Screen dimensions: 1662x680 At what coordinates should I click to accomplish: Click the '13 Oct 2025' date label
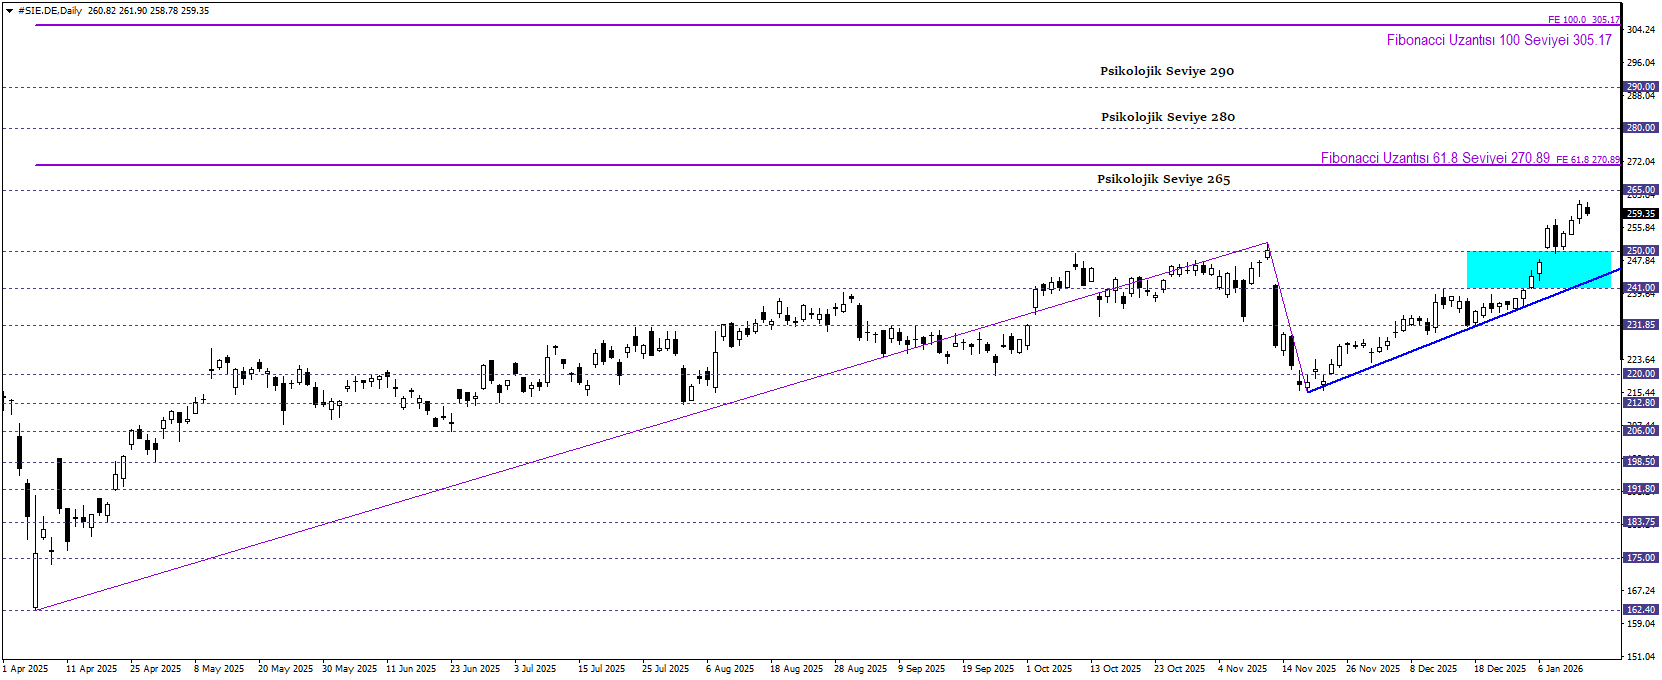[1115, 669]
